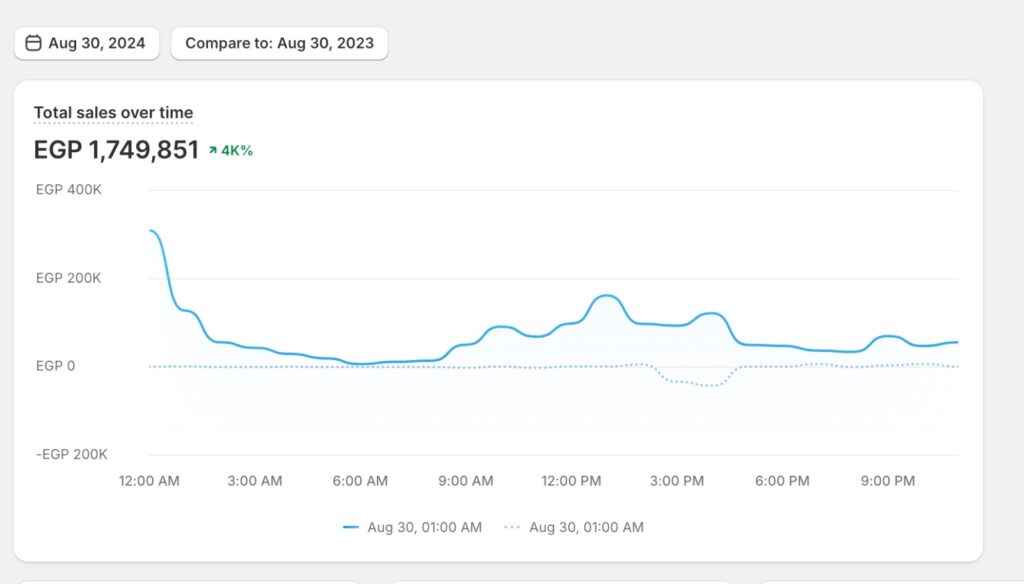The height and width of the screenshot is (584, 1024).
Task: Open the Aug 30, 2024 date picker
Action: 86,43
